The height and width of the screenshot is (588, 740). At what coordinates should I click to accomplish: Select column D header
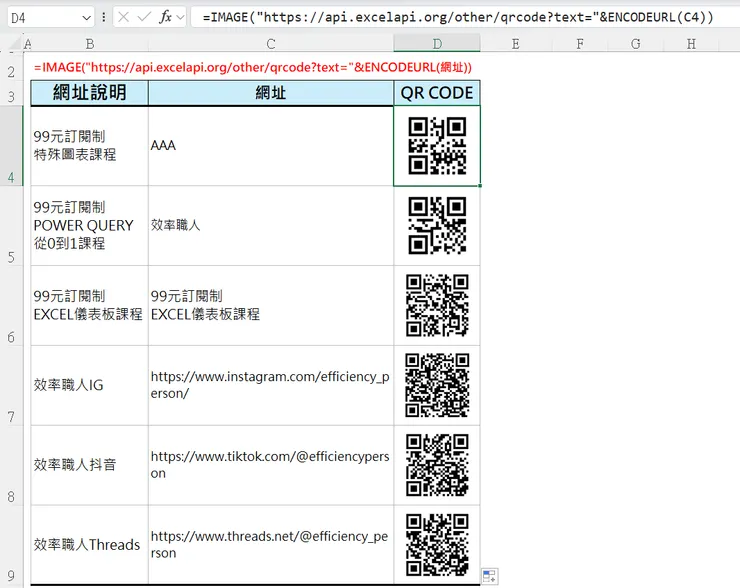pyautogui.click(x=437, y=44)
